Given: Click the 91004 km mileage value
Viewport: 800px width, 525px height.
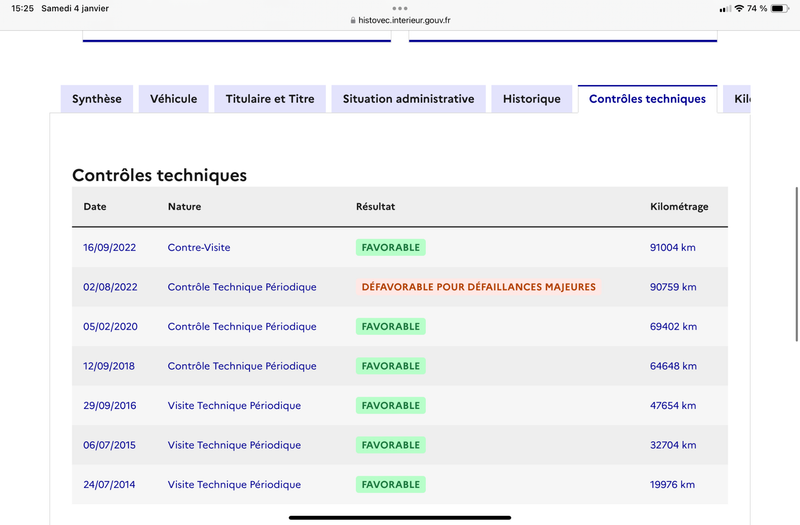Looking at the screenshot, I should coord(672,247).
